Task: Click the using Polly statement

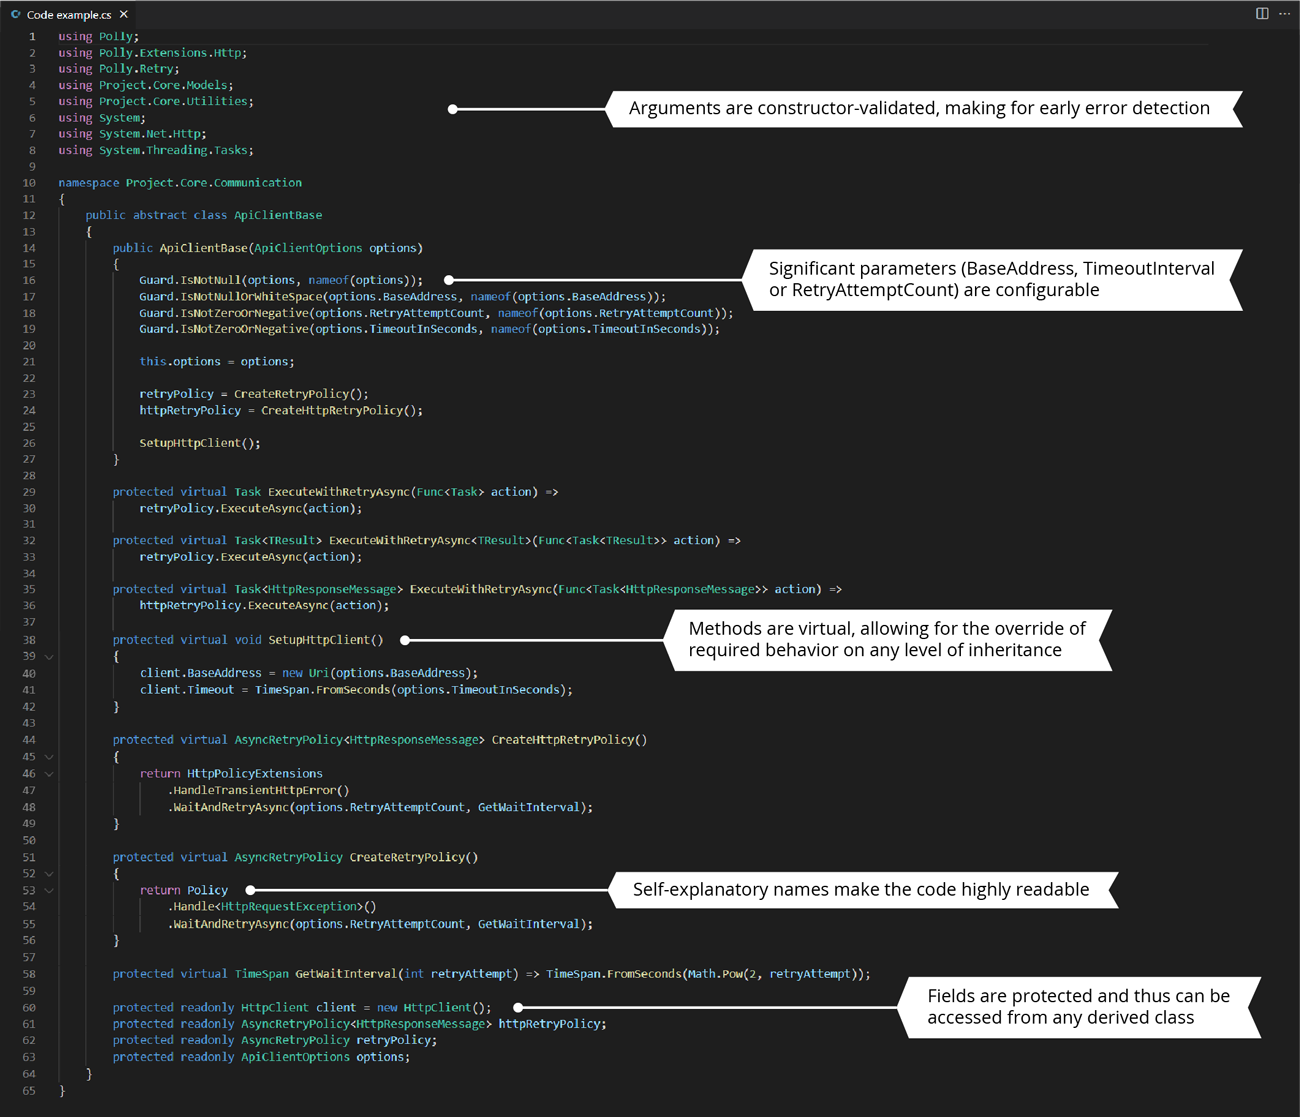Action: [x=97, y=36]
